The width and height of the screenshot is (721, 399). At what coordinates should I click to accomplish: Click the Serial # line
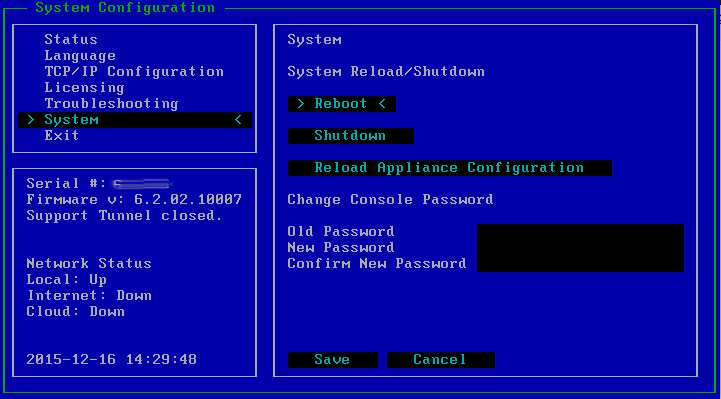coord(98,184)
